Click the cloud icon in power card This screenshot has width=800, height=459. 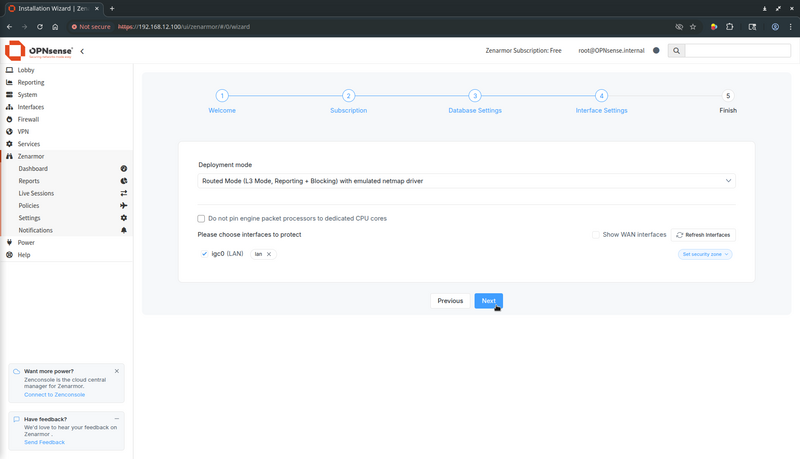(16, 371)
